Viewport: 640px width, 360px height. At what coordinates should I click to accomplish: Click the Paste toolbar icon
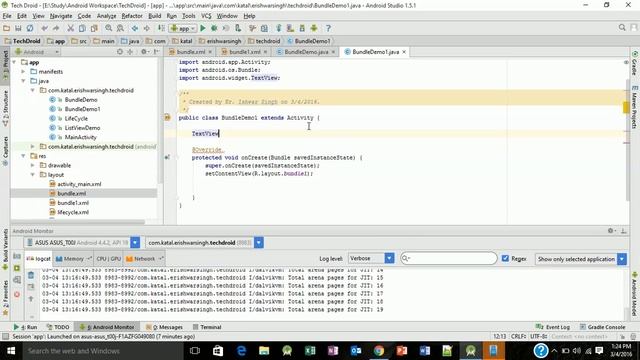tap(94, 28)
